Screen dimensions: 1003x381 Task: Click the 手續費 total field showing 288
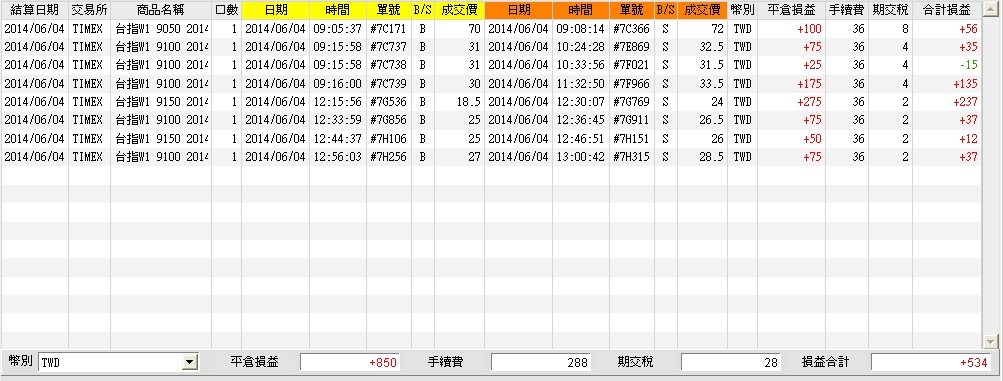541,362
